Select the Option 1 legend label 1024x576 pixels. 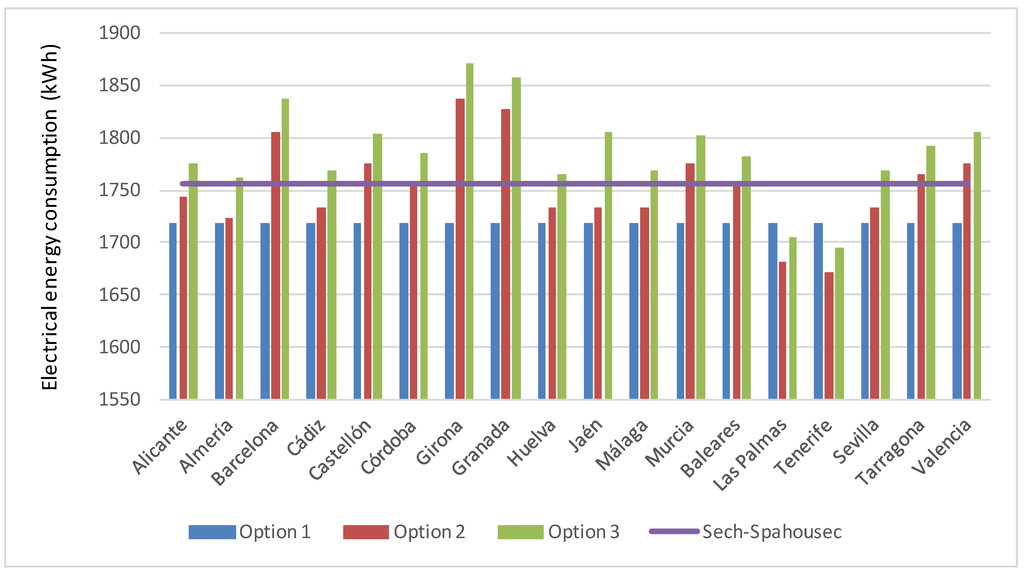274,532
